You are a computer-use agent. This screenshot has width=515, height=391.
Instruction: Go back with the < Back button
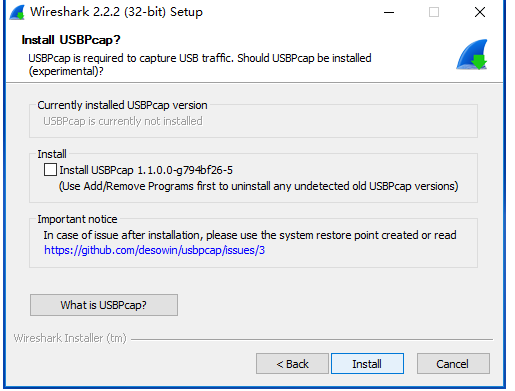(292, 364)
